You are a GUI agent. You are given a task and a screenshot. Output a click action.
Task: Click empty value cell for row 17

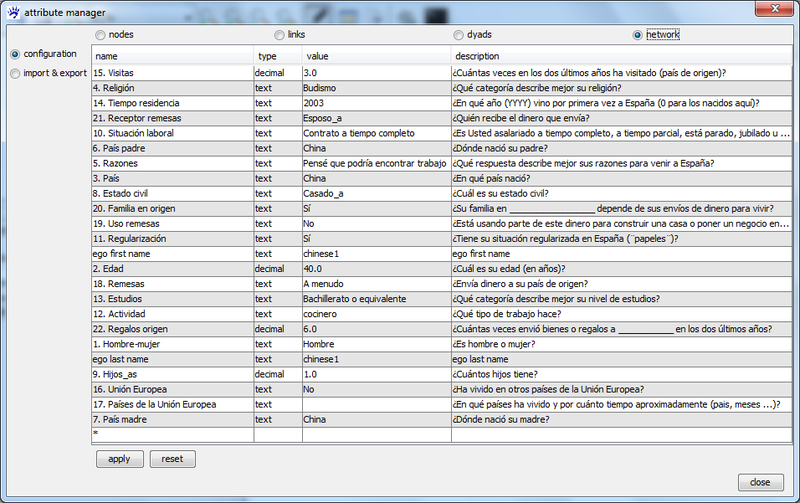(x=377, y=404)
